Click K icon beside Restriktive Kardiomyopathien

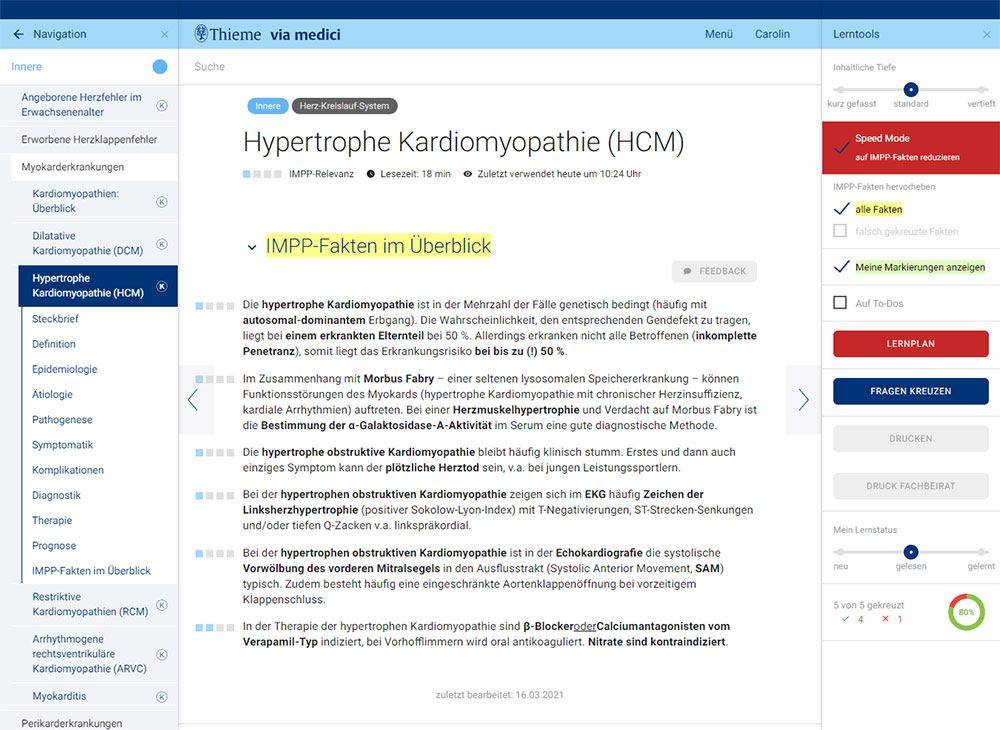[x=162, y=604]
